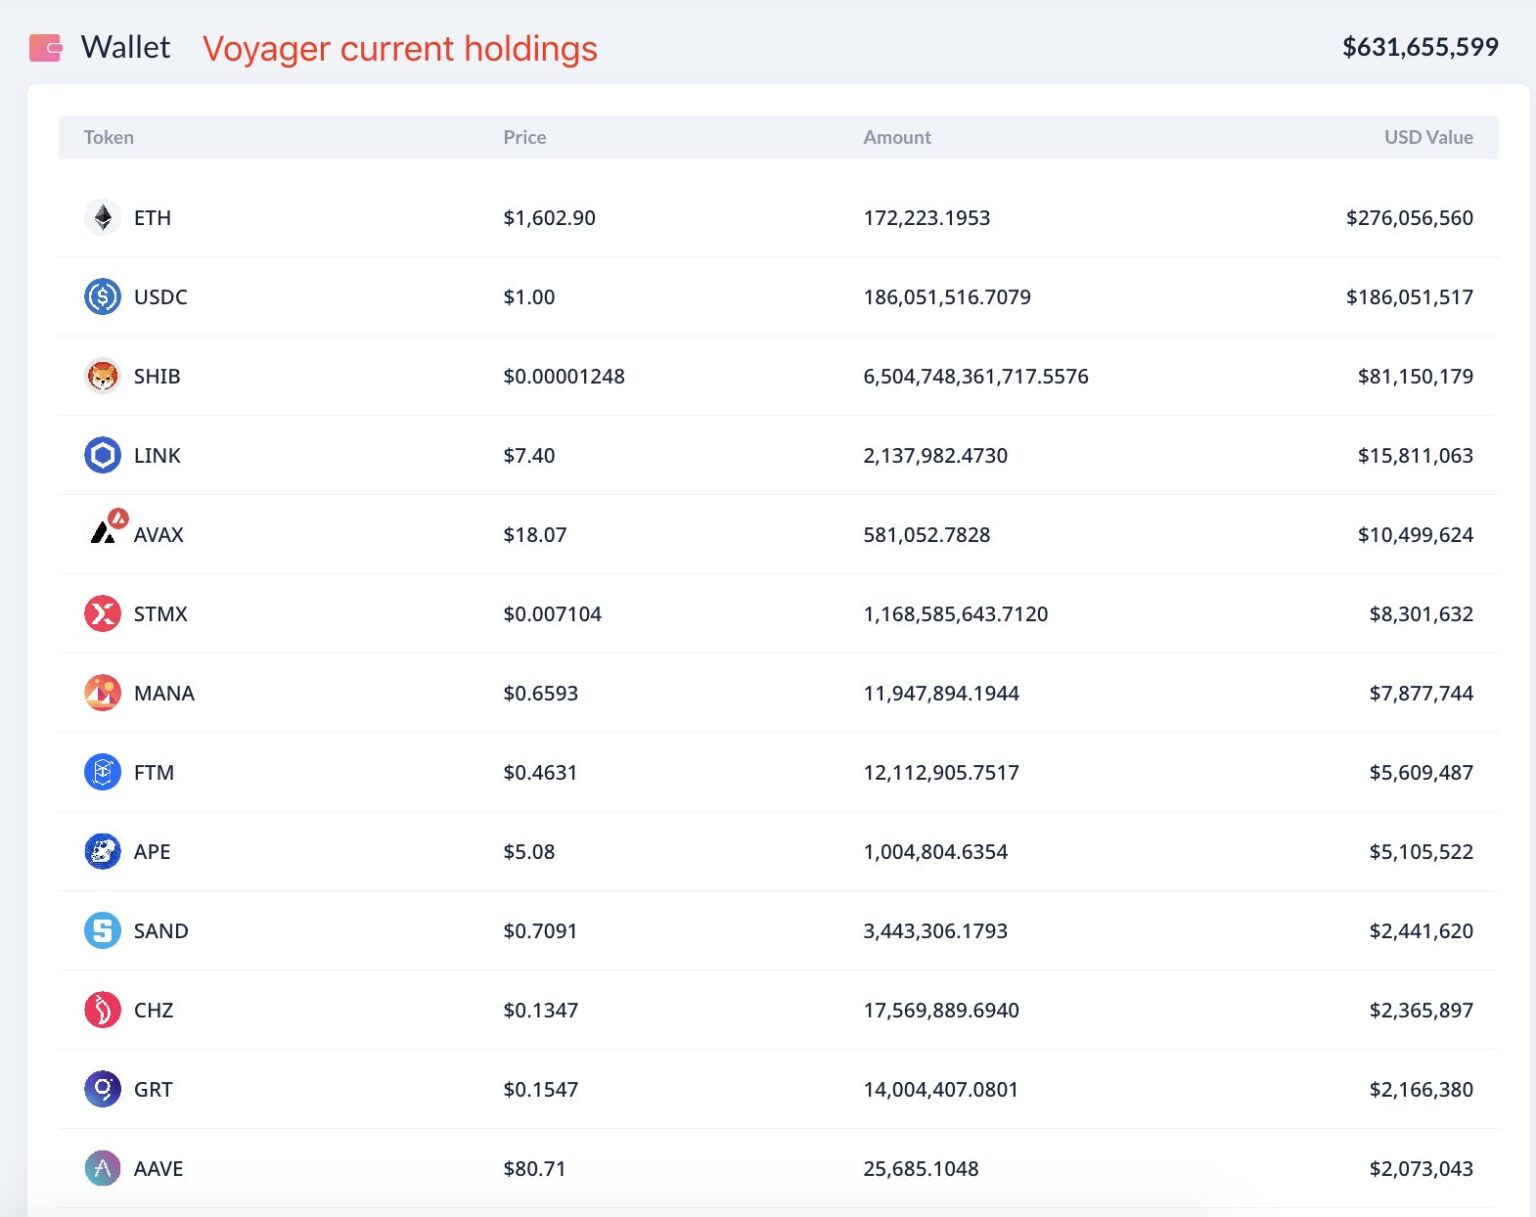The width and height of the screenshot is (1536, 1217).
Task: Click the AVAX token icon
Action: [x=106, y=529]
